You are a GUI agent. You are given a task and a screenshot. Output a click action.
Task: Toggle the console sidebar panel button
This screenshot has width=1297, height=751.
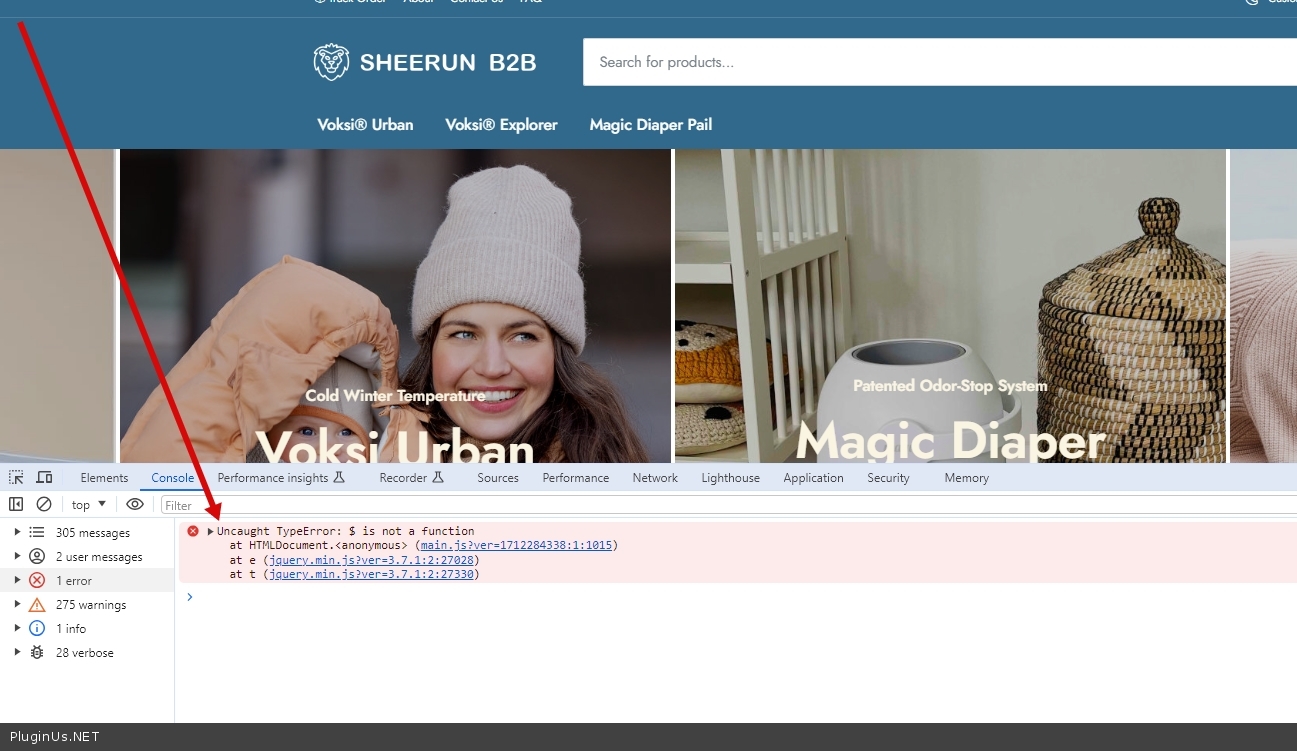click(16, 505)
